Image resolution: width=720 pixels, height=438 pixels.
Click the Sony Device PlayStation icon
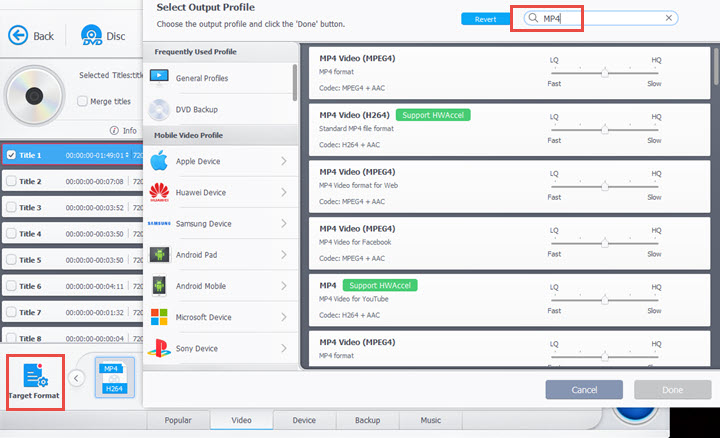(x=159, y=348)
